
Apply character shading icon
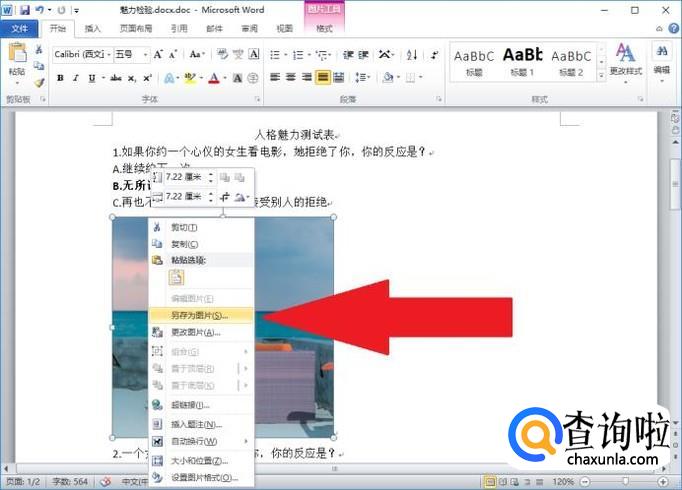coord(237,78)
